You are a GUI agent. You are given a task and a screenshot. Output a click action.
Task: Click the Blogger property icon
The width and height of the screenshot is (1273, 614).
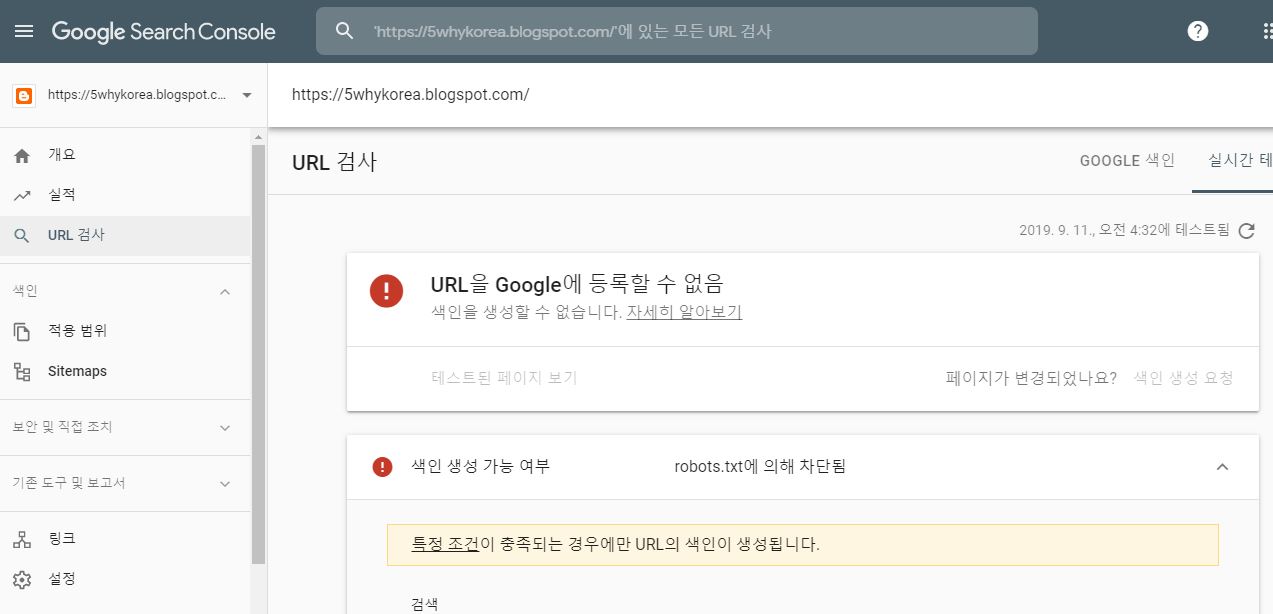click(24, 96)
